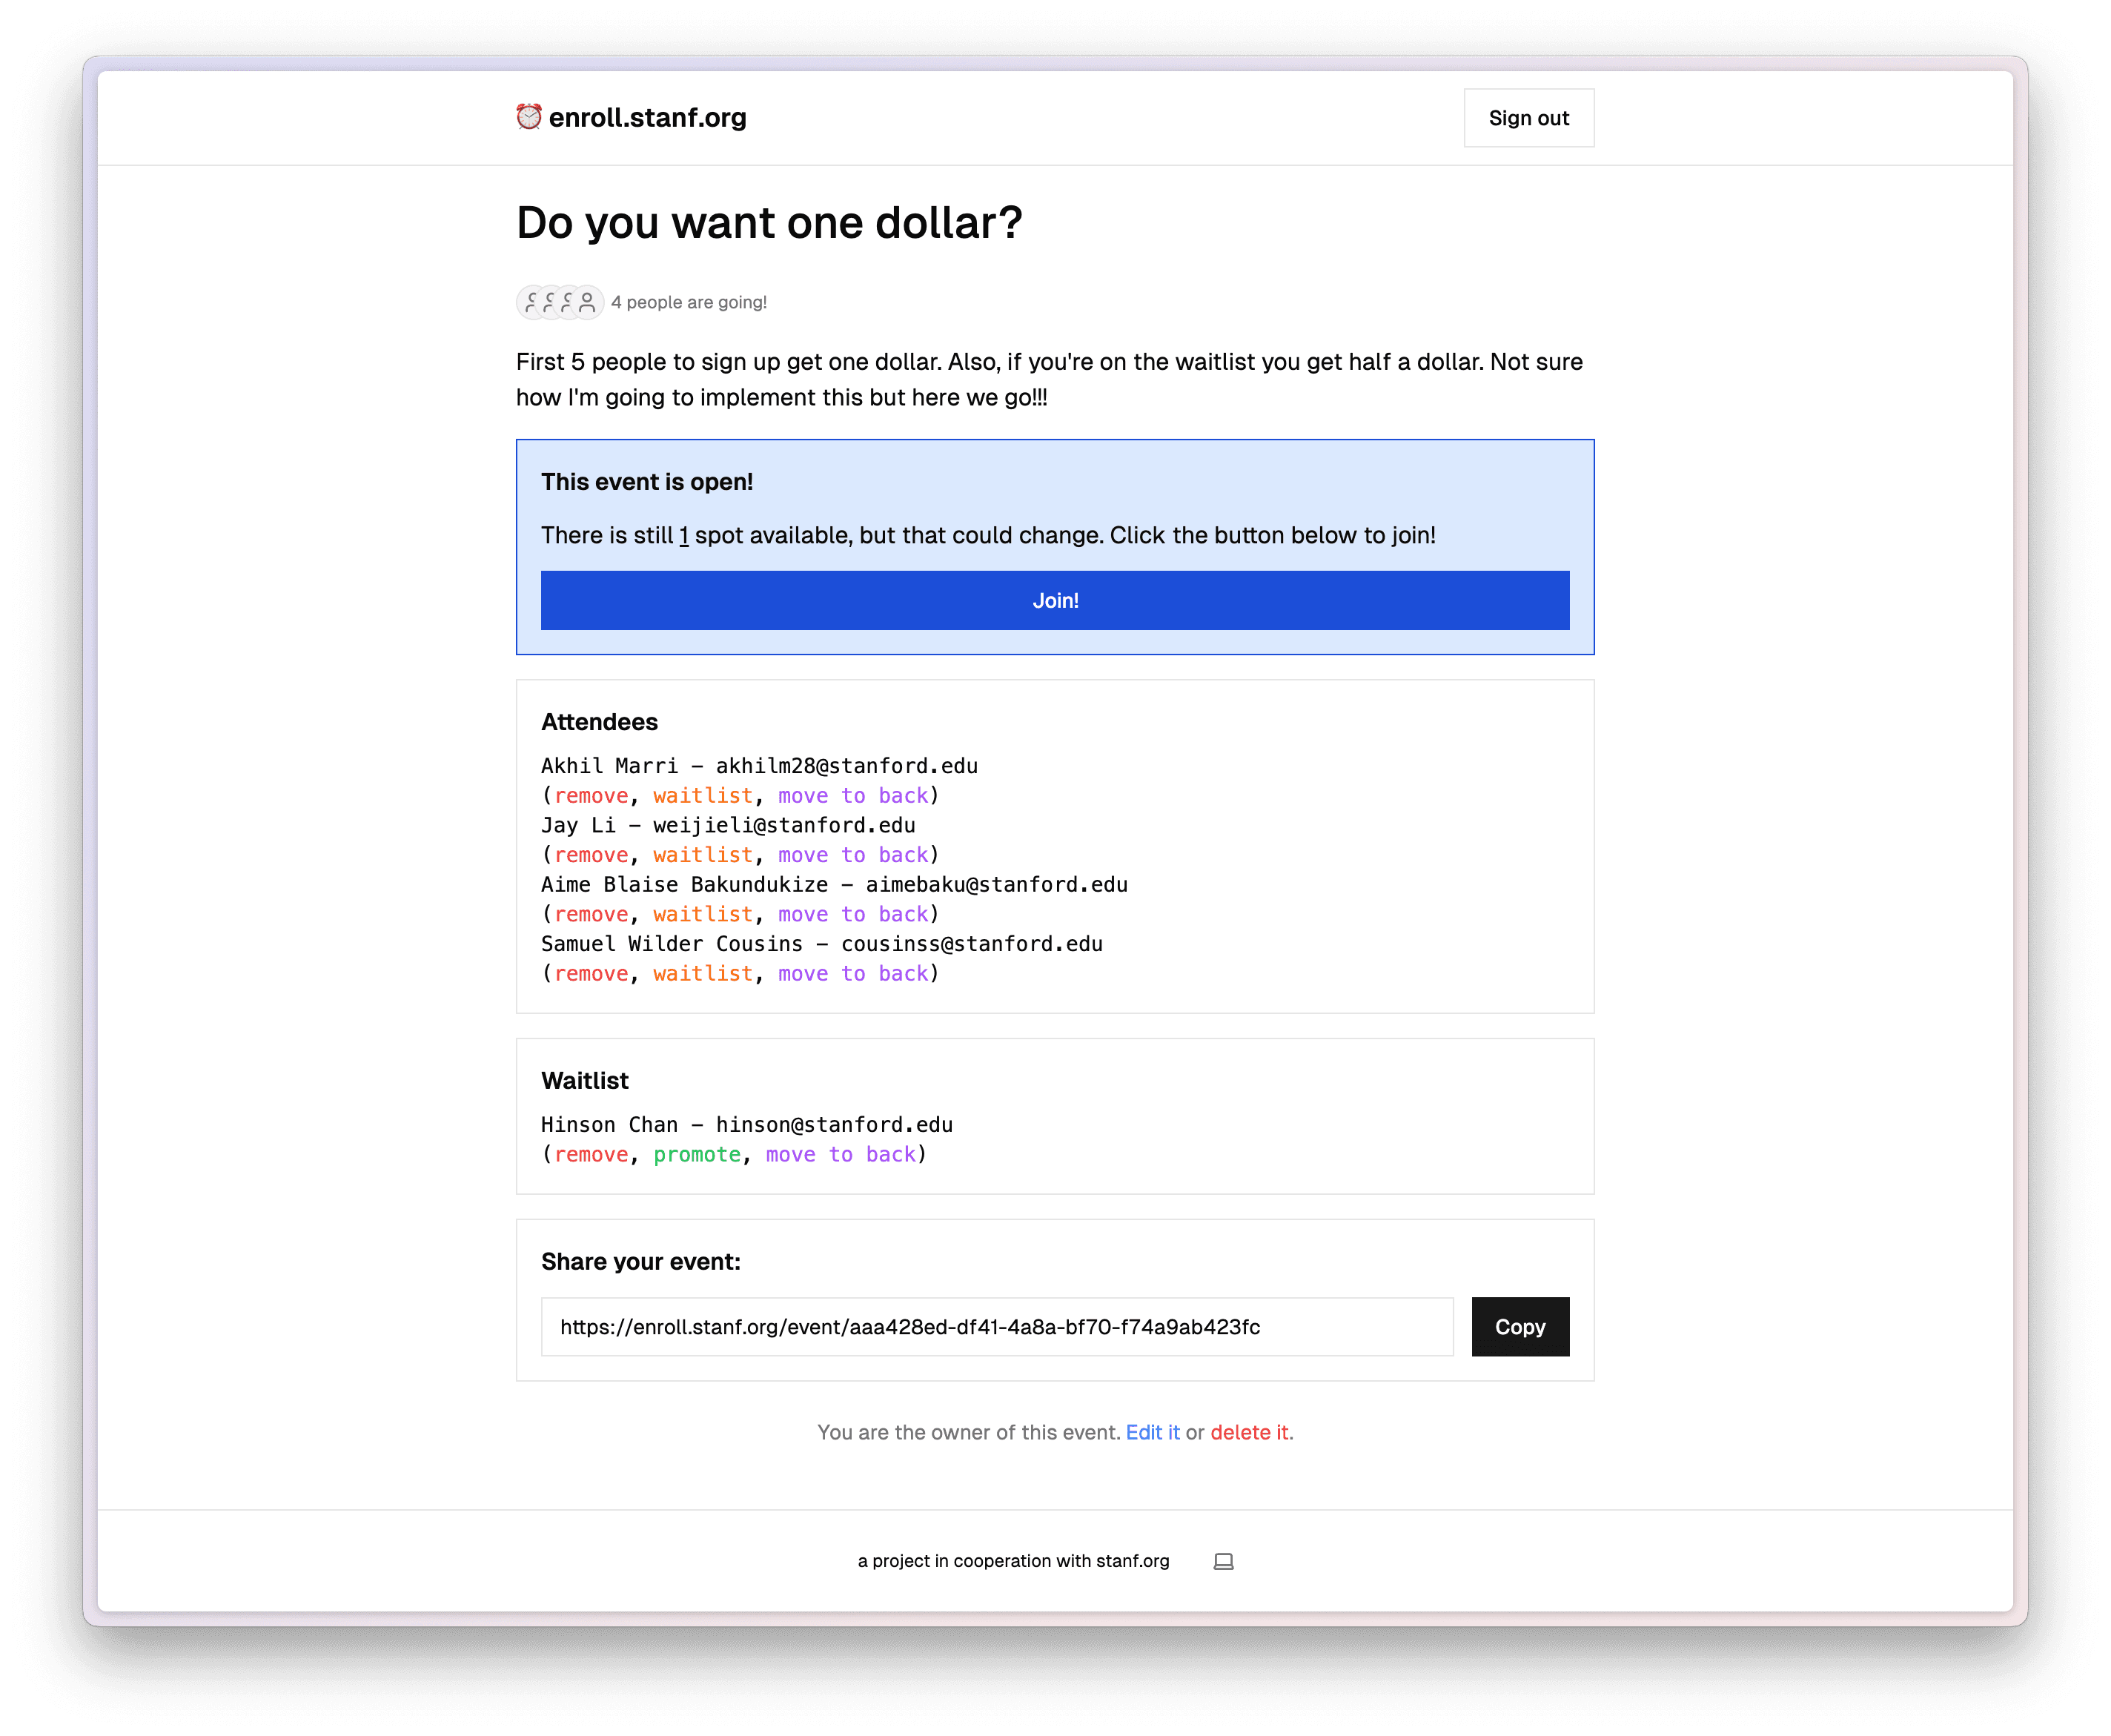The width and height of the screenshot is (2111, 1736).
Task: Waitlist attendee Jay Li
Action: [x=703, y=855]
